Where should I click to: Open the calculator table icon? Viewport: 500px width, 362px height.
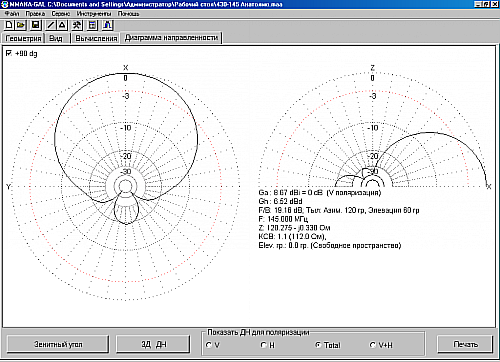tap(92, 25)
